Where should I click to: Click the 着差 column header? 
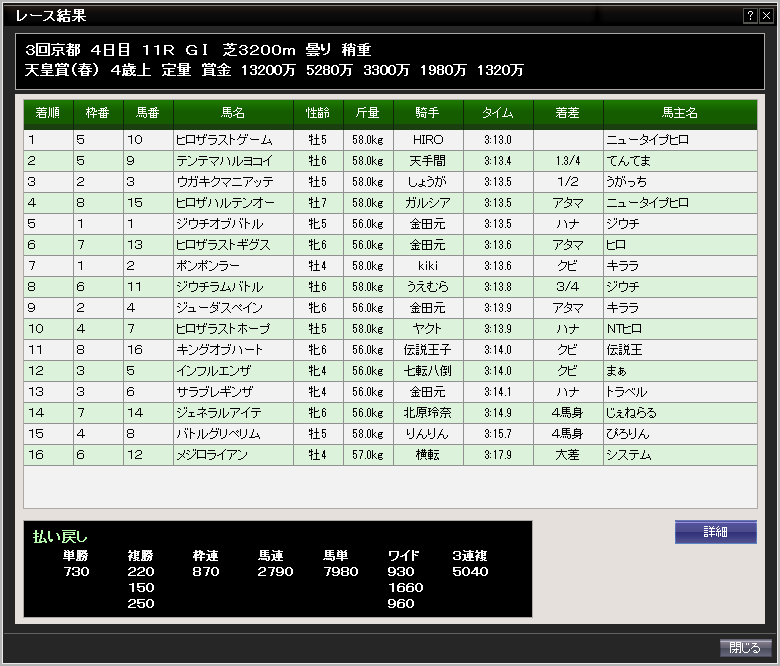568,113
